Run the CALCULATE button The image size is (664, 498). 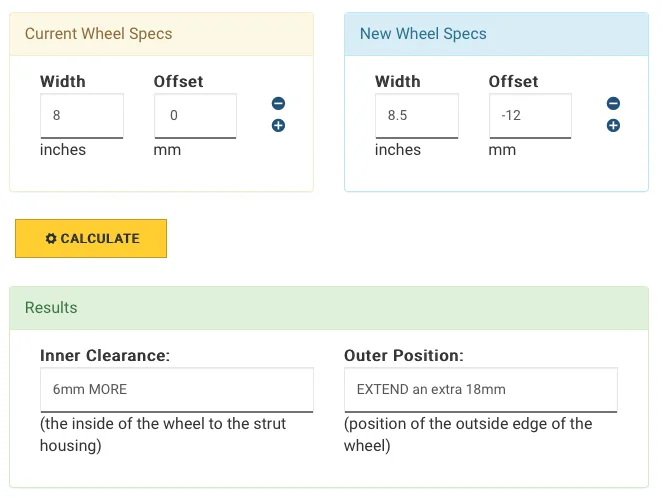(x=91, y=238)
